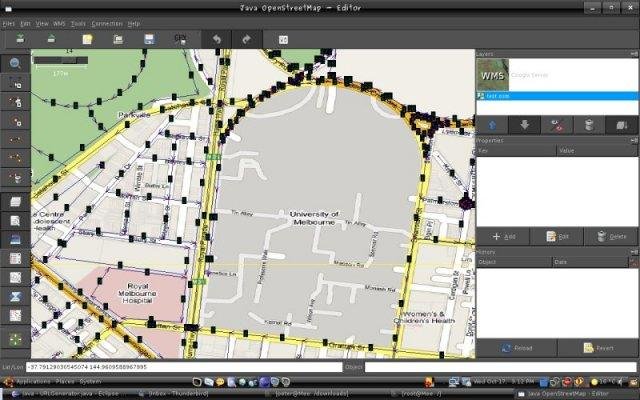Viewport: 640px width, 400px height.
Task: Toggle the map-sheet dialog button above green arrows
Action: pos(15,316)
